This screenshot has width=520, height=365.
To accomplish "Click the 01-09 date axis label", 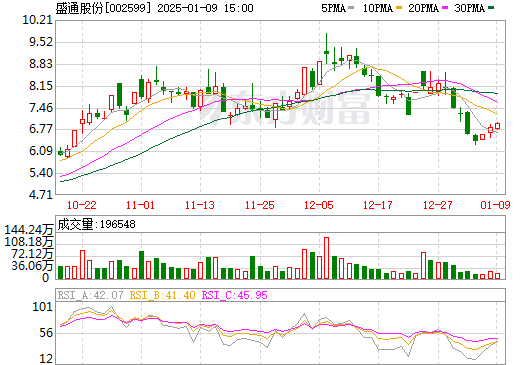I will 495,205.
